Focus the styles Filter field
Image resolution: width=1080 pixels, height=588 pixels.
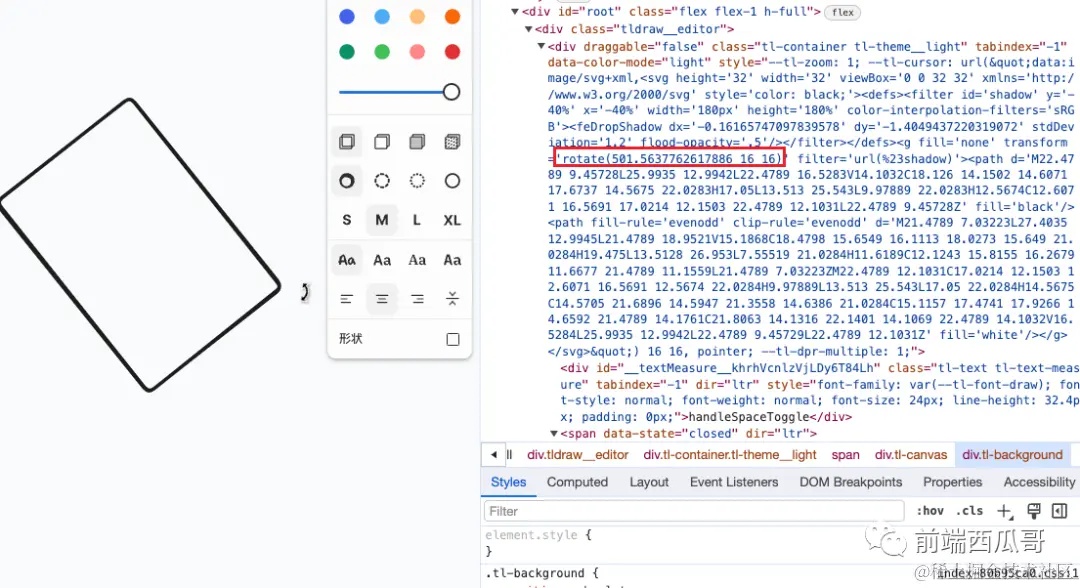coord(694,511)
